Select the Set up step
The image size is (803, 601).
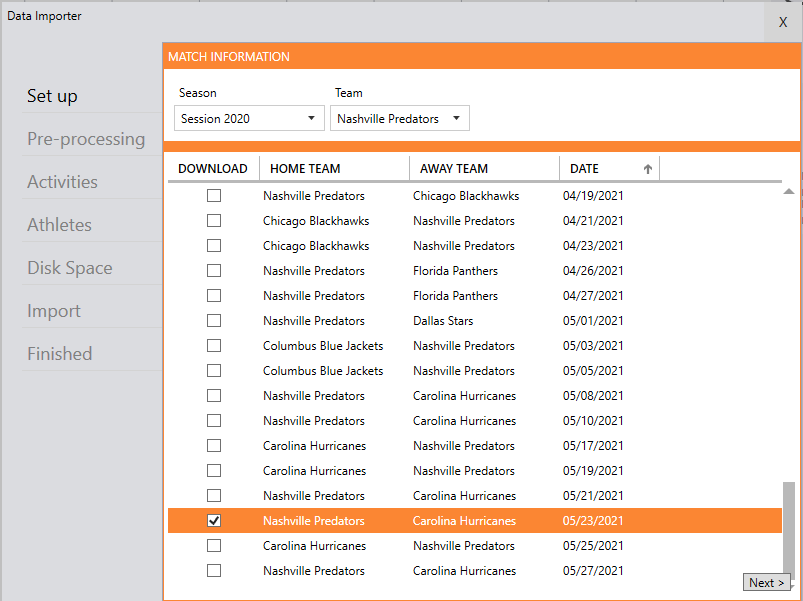click(x=52, y=96)
